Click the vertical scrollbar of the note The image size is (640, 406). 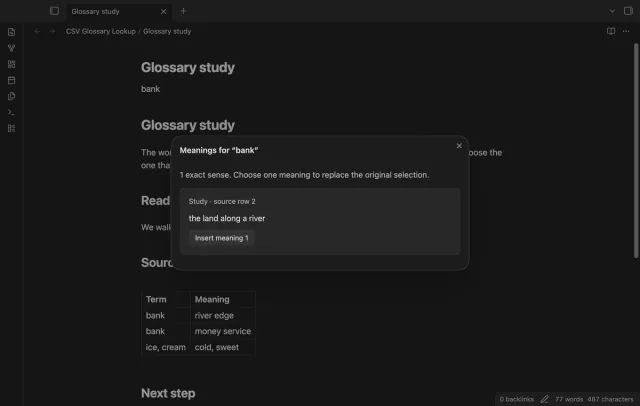[x=636, y=150]
